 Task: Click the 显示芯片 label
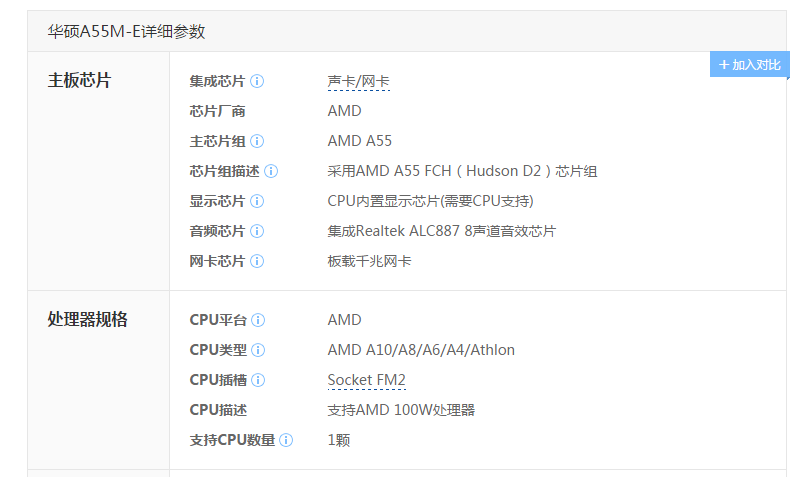coord(217,201)
